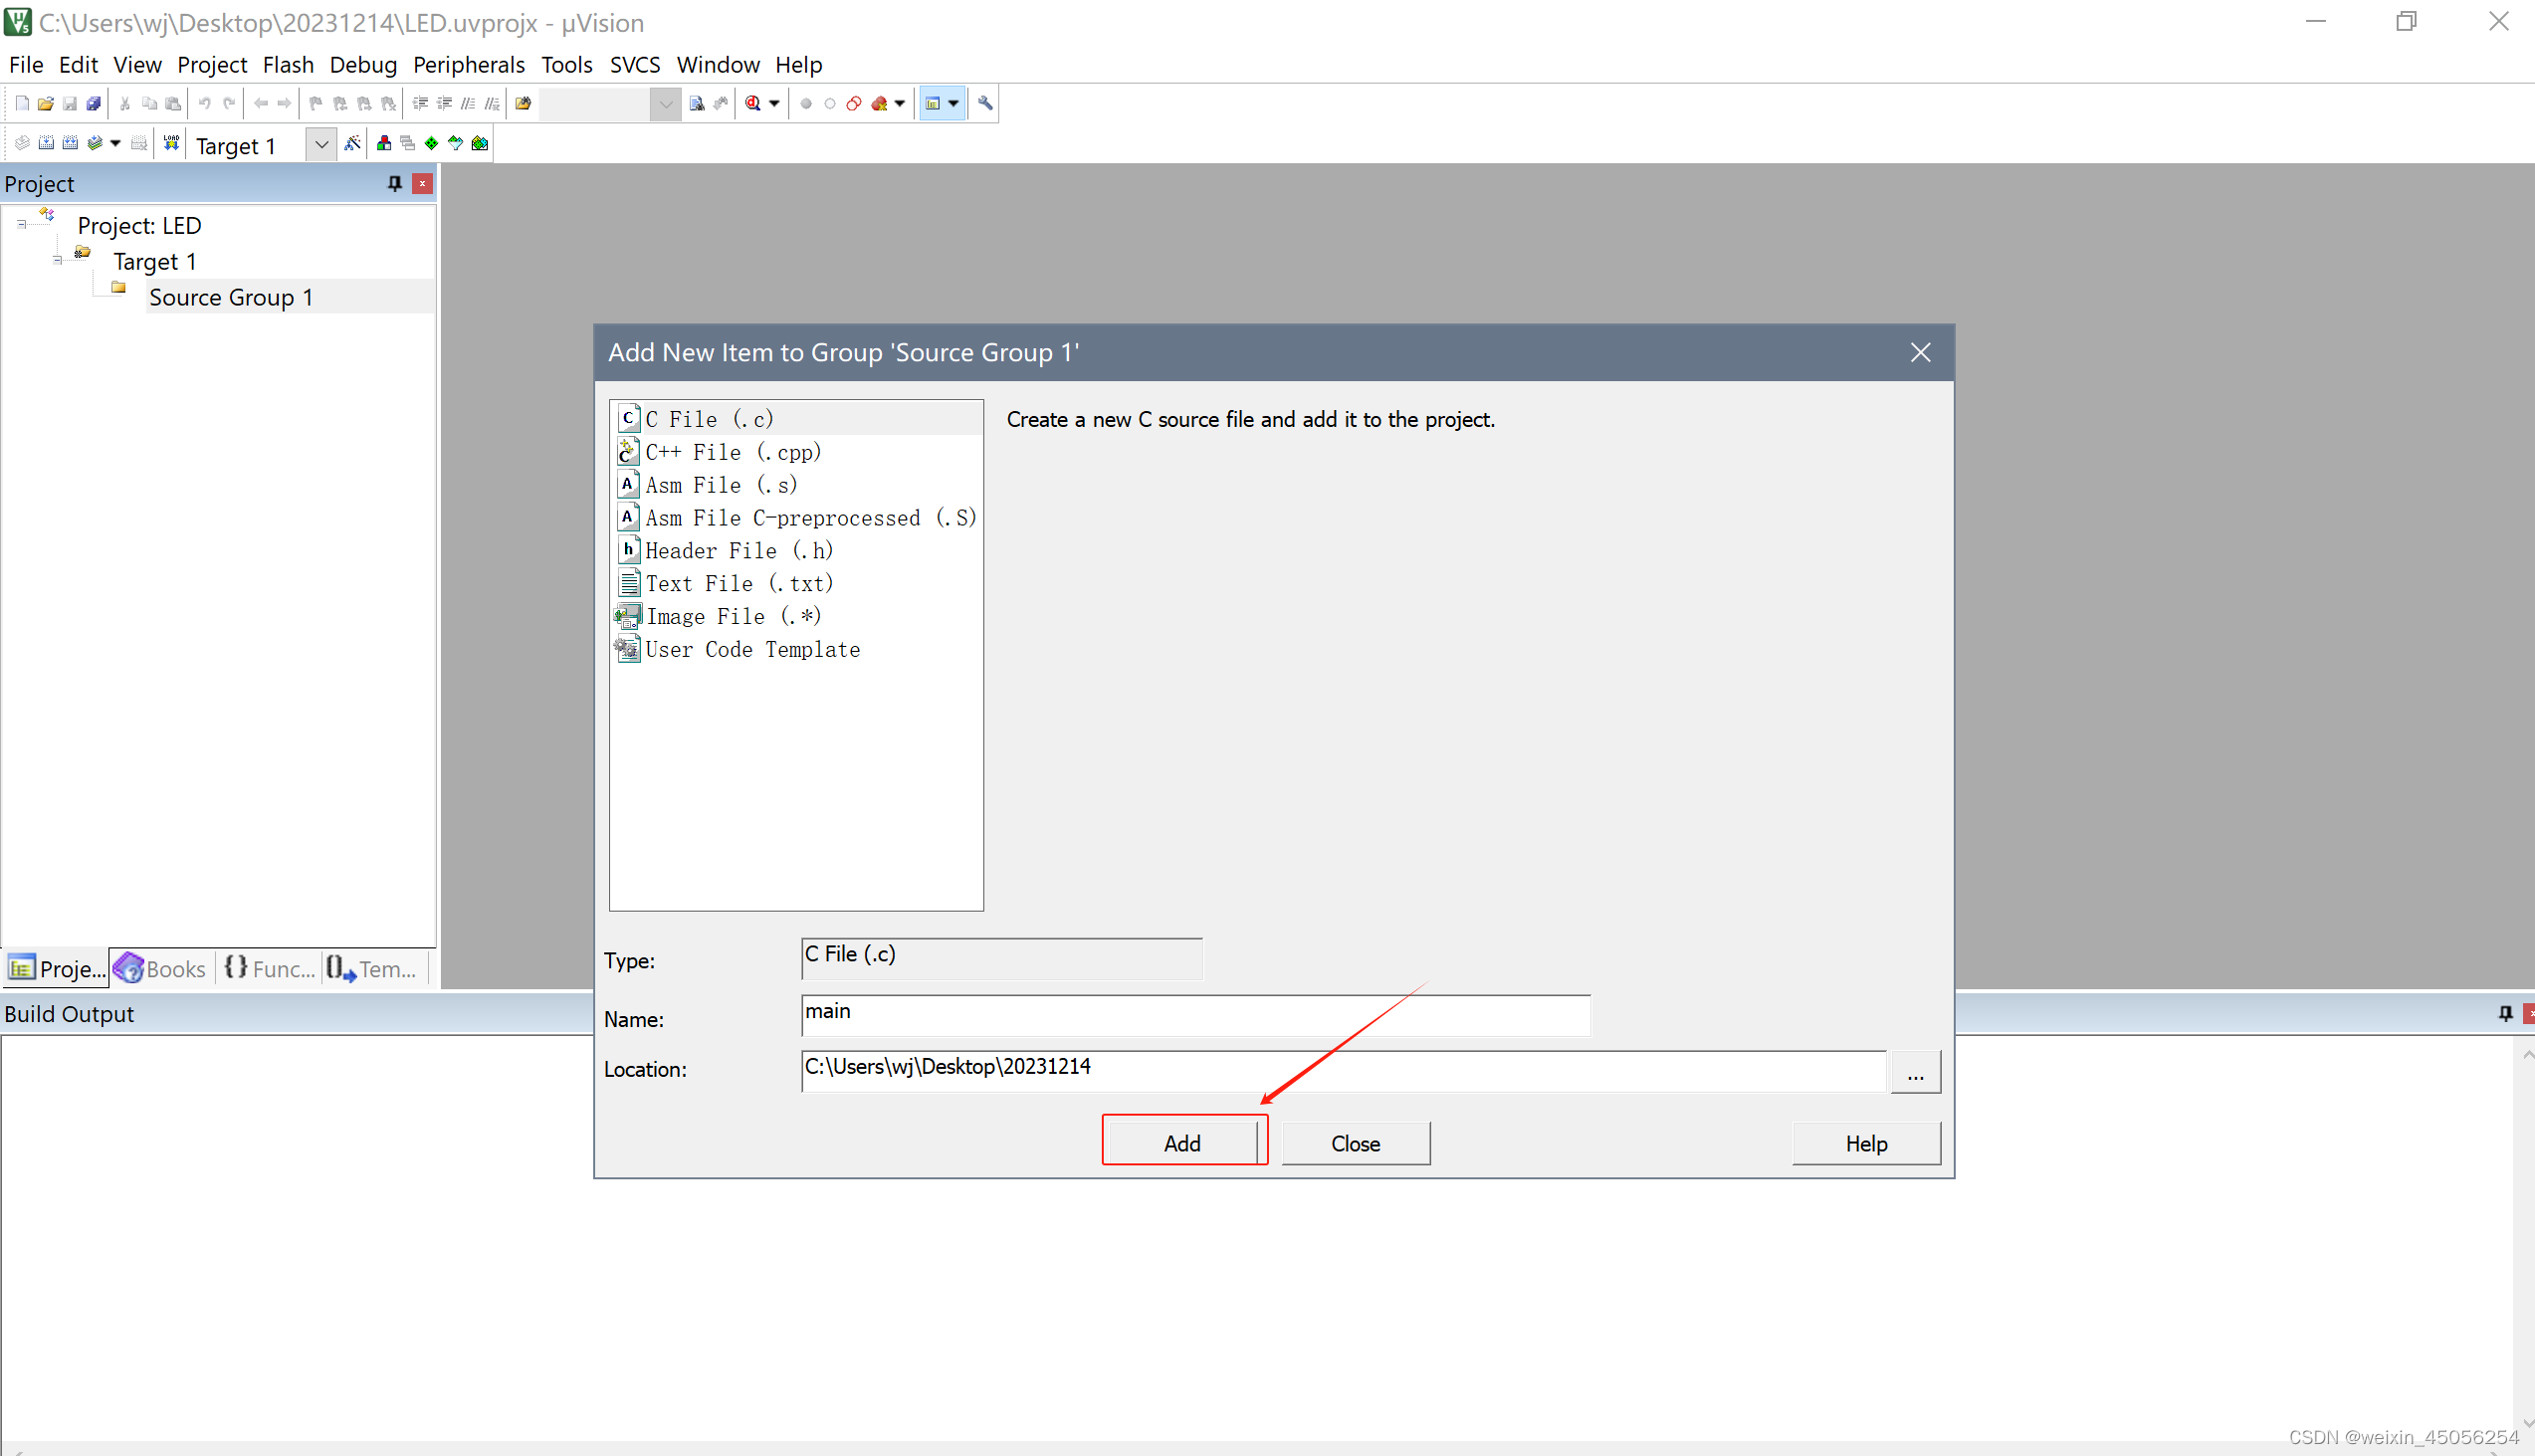
Task: Click the Manage Project Items blocks icon
Action: [384, 144]
